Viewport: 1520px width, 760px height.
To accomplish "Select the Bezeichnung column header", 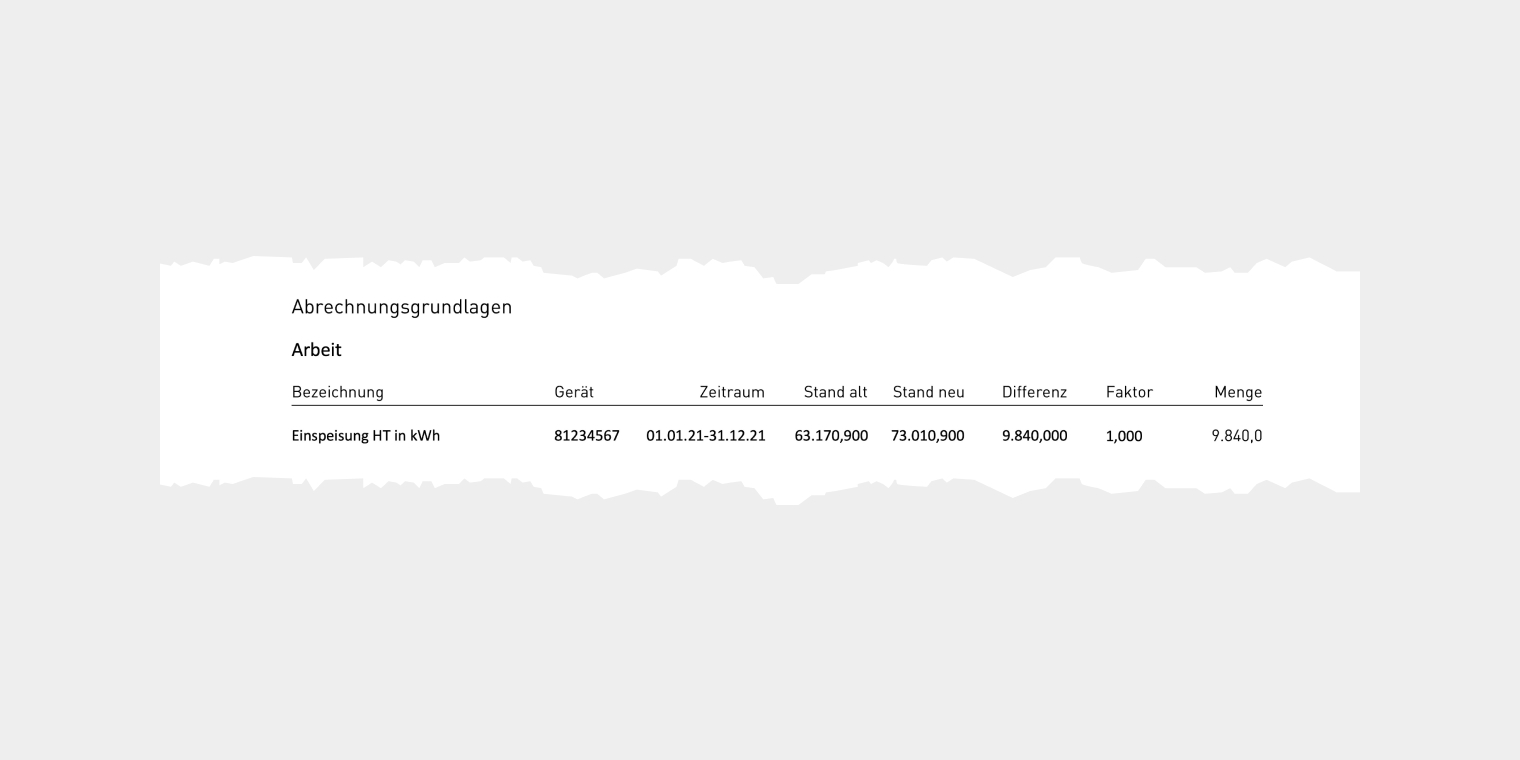I will pyautogui.click(x=337, y=392).
